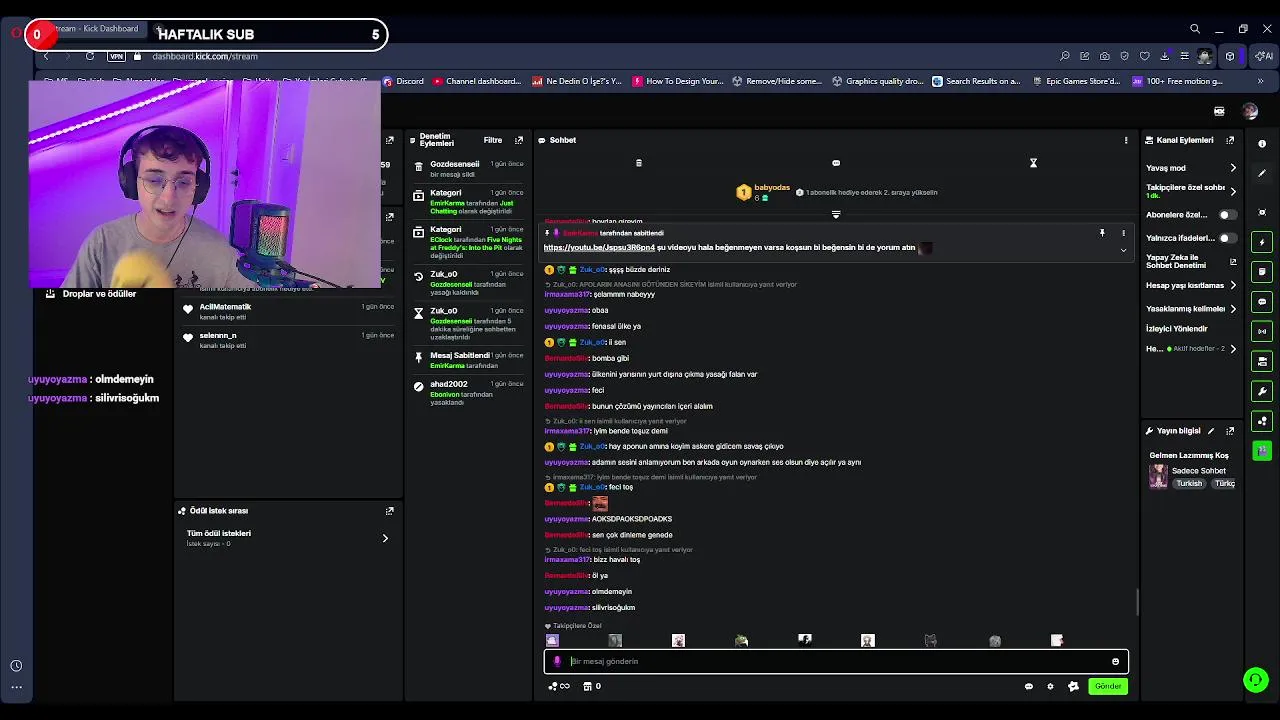Screen dimensions: 1280x720
Task: Click babyodas username in leaderboard
Action: [772, 188]
